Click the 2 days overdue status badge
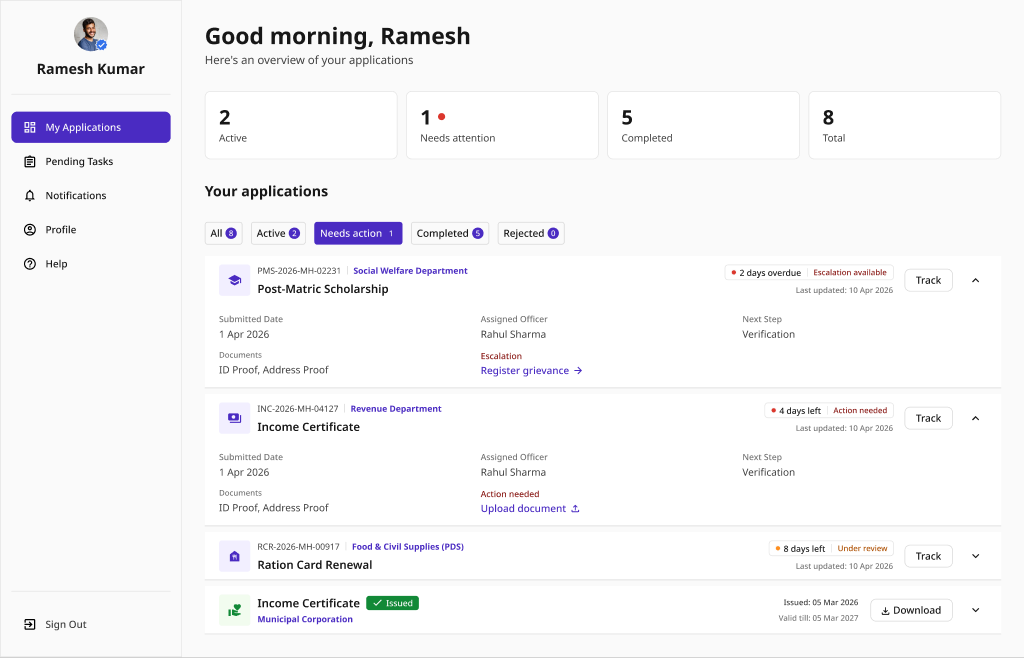The height and width of the screenshot is (658, 1024). click(765, 273)
